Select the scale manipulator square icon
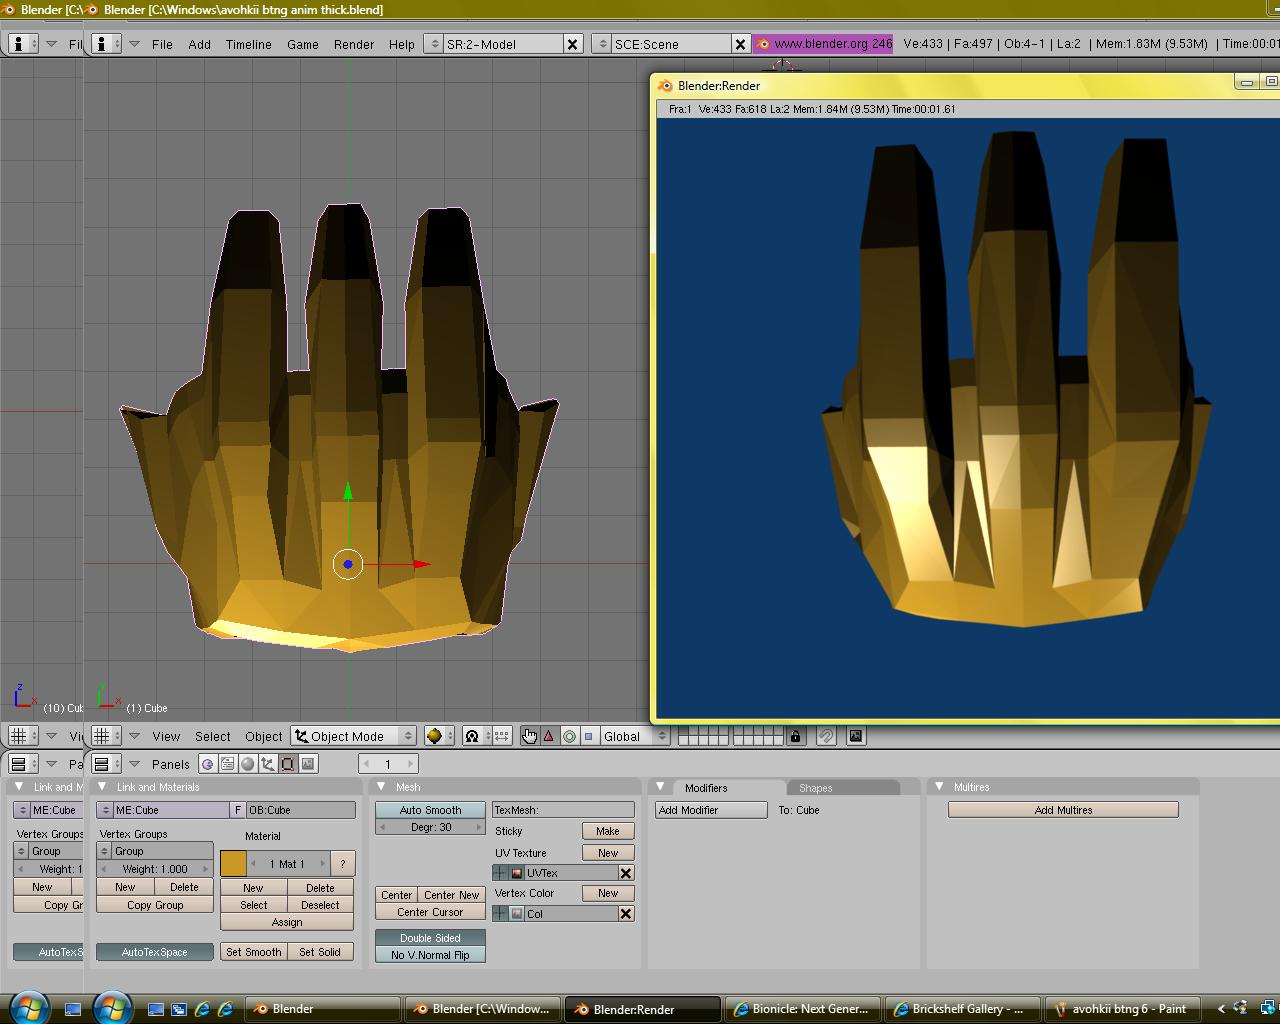Screen dimensions: 1280x1024 (x=589, y=736)
